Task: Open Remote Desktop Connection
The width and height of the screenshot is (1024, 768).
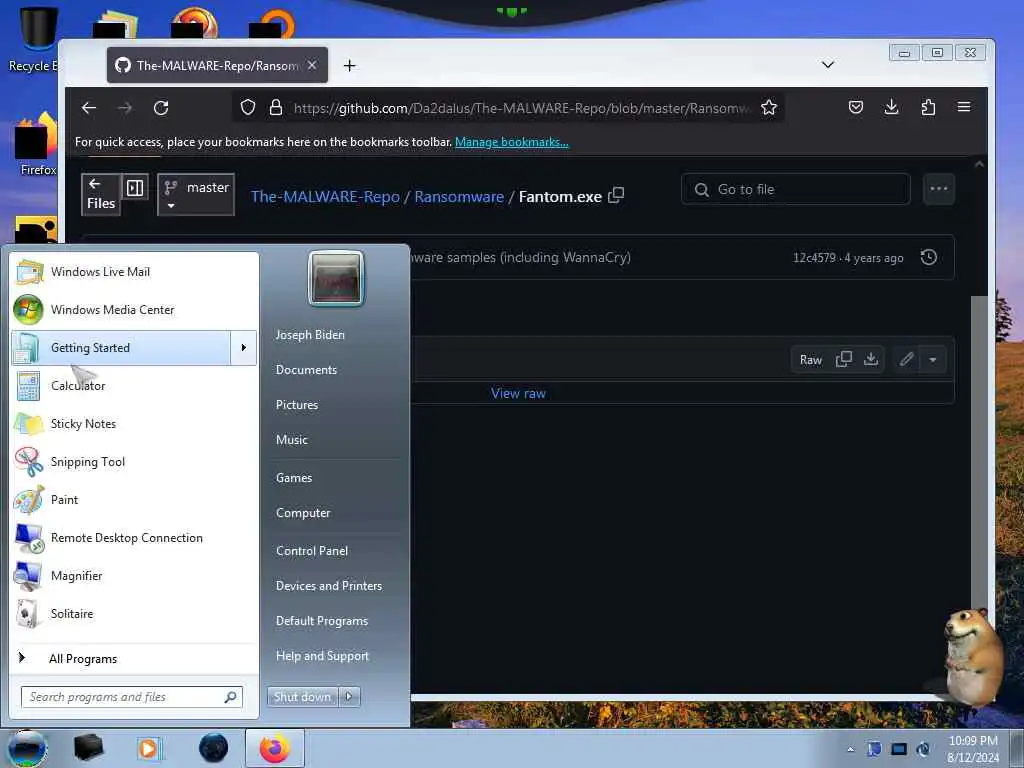Action: click(x=134, y=537)
